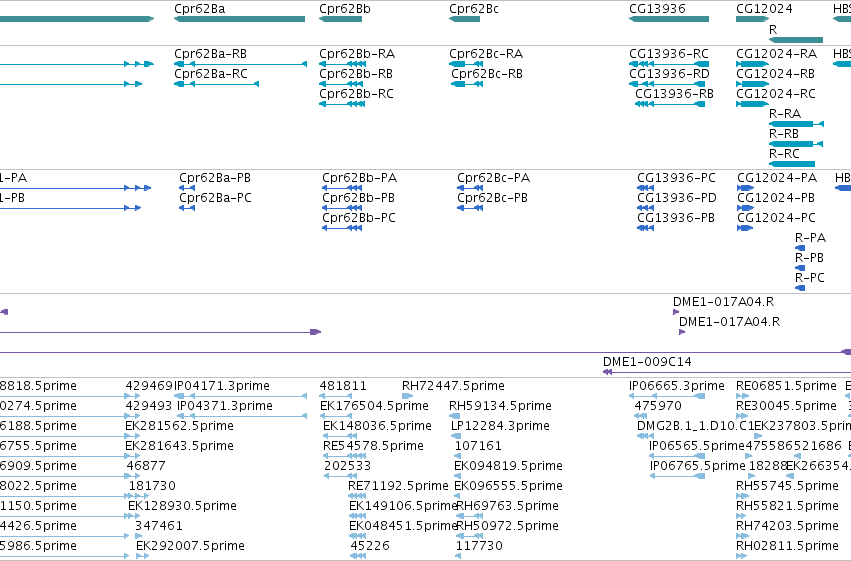Open EST RH72447.5prime

pos(453,386)
